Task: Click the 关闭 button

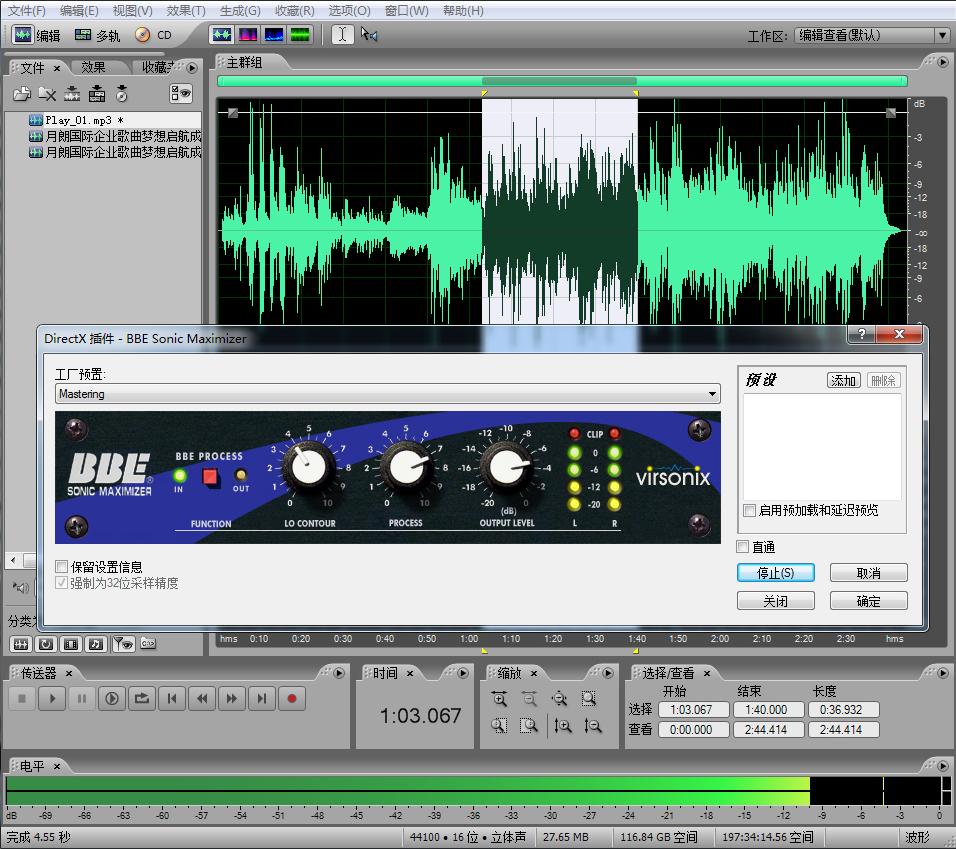Action: (776, 601)
